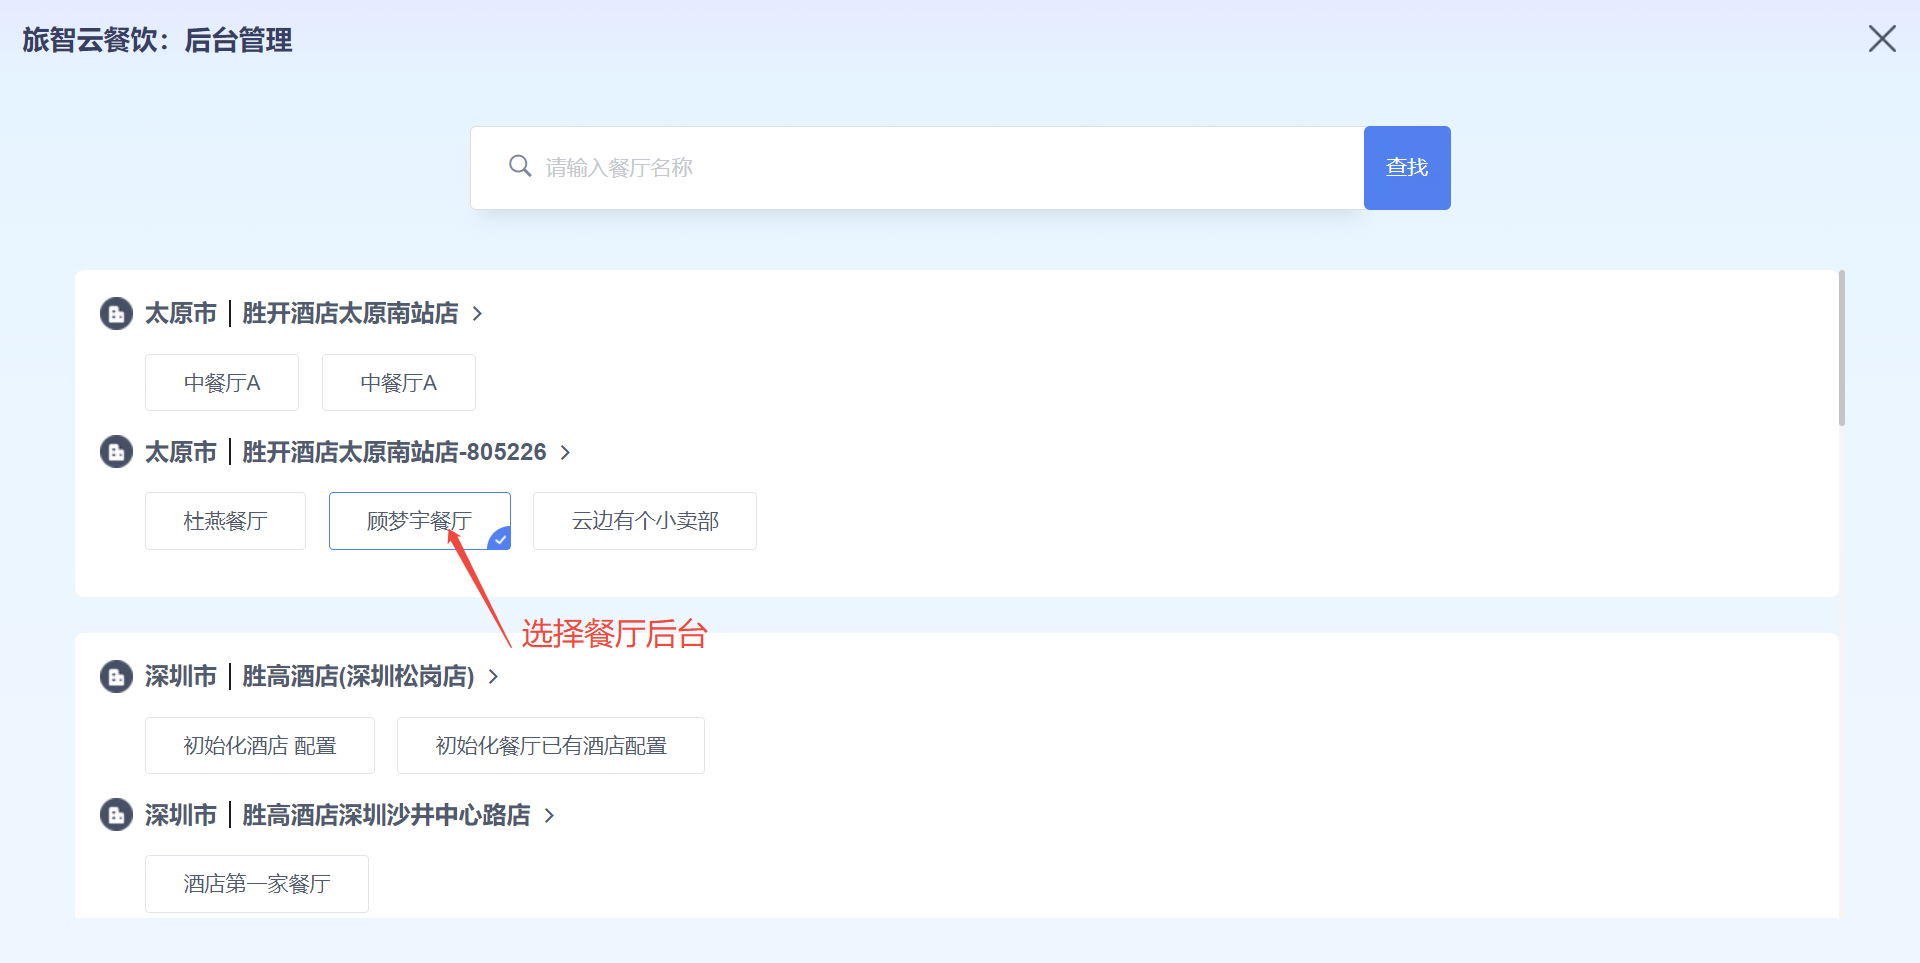1920x963 pixels.
Task: Click hotel icon beside 胜开酒店太原南站店-805226
Action: [117, 452]
